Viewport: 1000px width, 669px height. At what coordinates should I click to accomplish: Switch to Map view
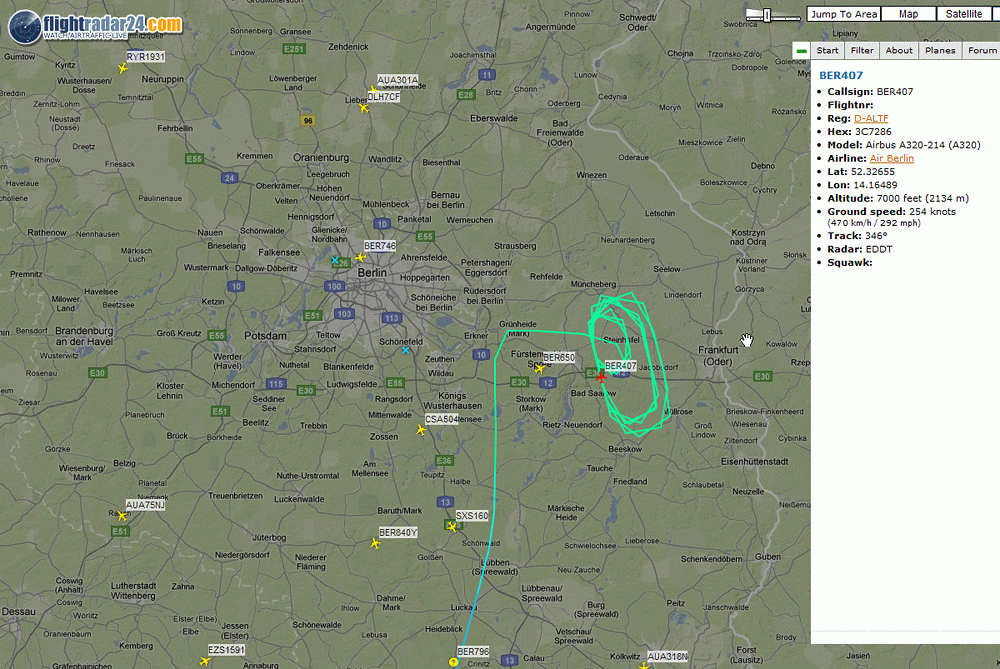coord(908,14)
